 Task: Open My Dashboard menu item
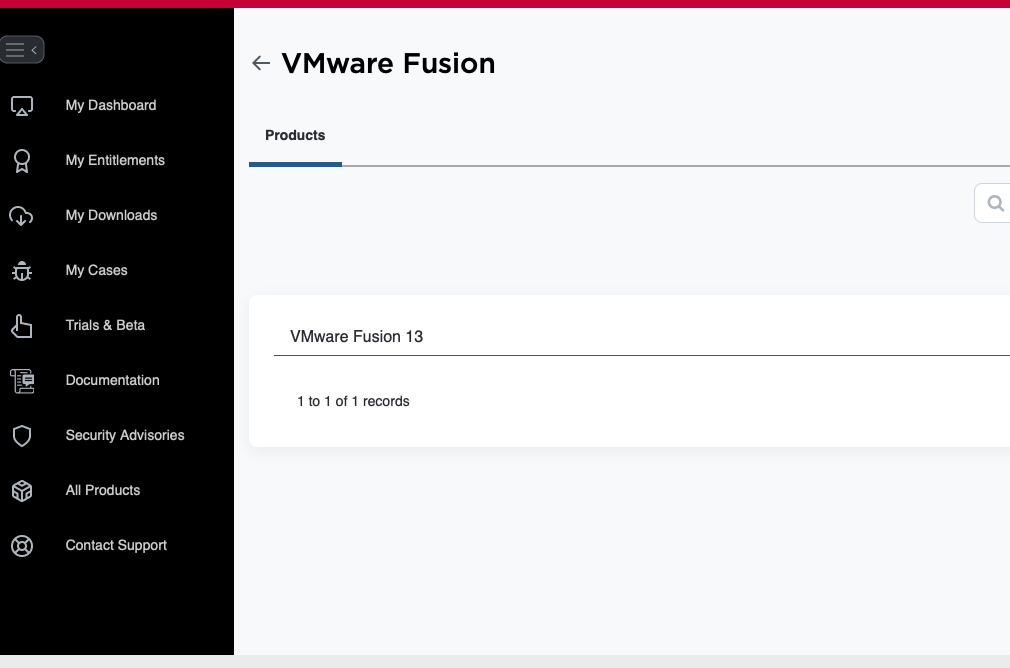tap(111, 105)
